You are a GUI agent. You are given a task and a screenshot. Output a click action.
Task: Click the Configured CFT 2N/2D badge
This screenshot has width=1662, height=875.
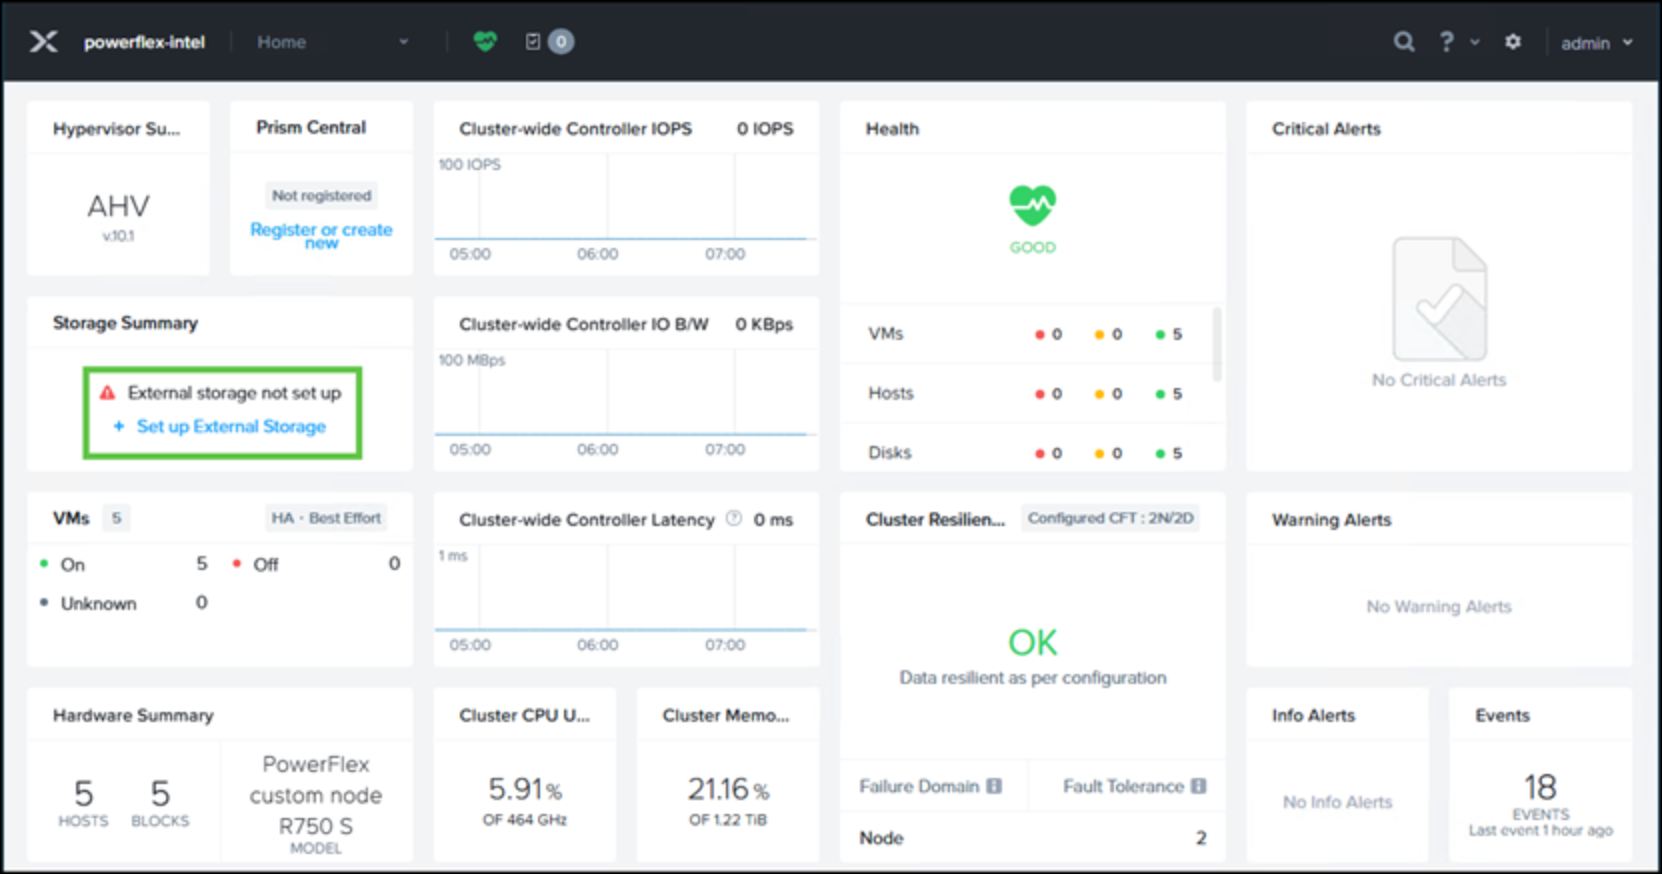1110,518
